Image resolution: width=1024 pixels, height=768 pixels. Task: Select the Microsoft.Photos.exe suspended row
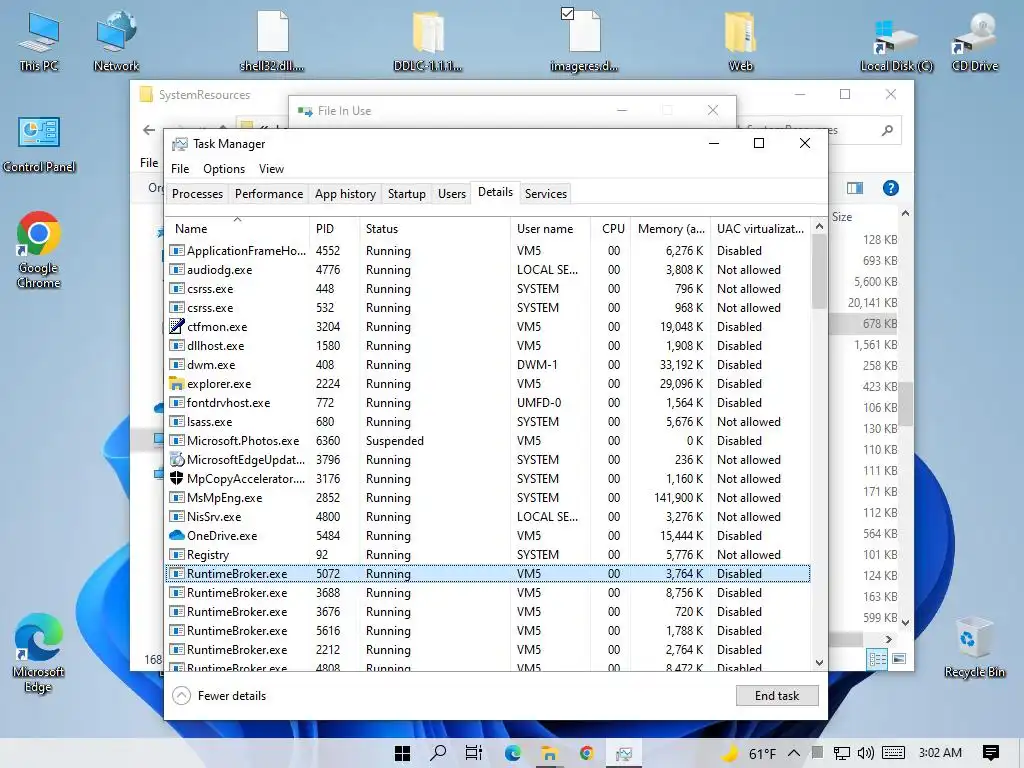pos(488,441)
